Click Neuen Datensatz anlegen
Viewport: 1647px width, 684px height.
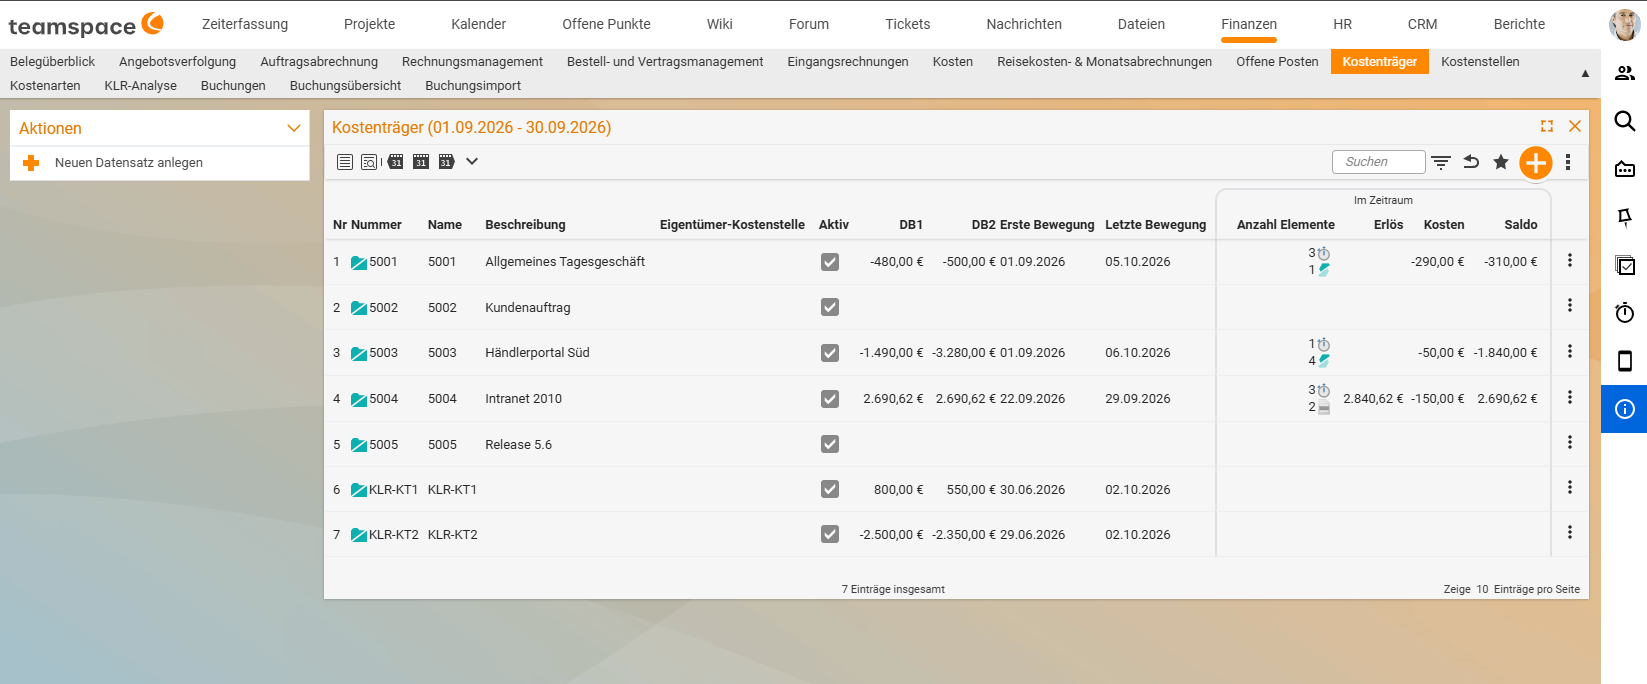click(x=129, y=163)
